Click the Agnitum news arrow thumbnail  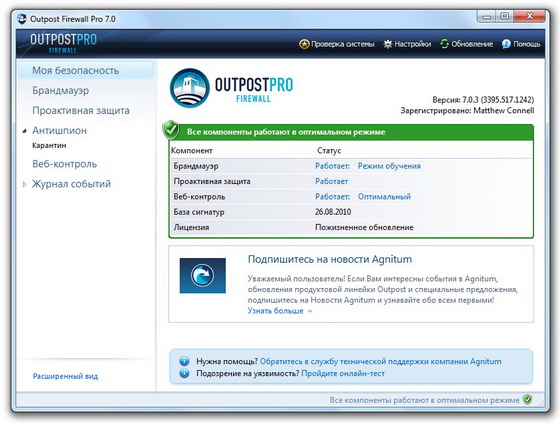[x=202, y=275]
